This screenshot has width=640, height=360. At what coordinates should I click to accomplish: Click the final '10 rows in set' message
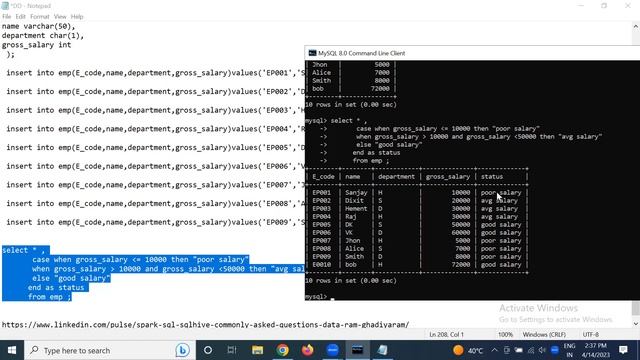click(x=351, y=281)
